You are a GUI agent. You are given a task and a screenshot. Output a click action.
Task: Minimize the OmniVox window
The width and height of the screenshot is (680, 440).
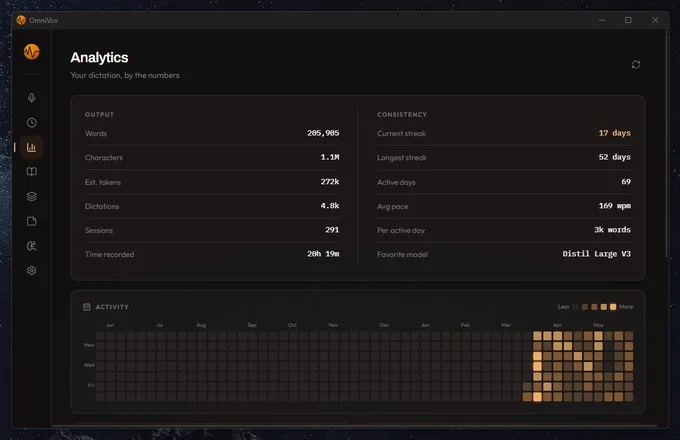click(x=602, y=20)
